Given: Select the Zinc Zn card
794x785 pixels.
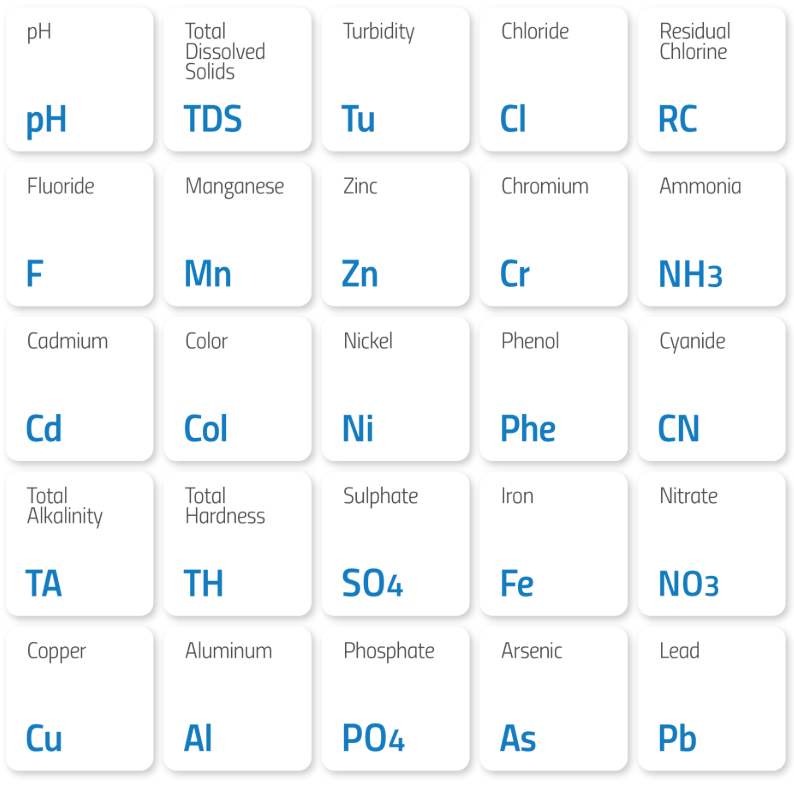Looking at the screenshot, I should (x=396, y=234).
